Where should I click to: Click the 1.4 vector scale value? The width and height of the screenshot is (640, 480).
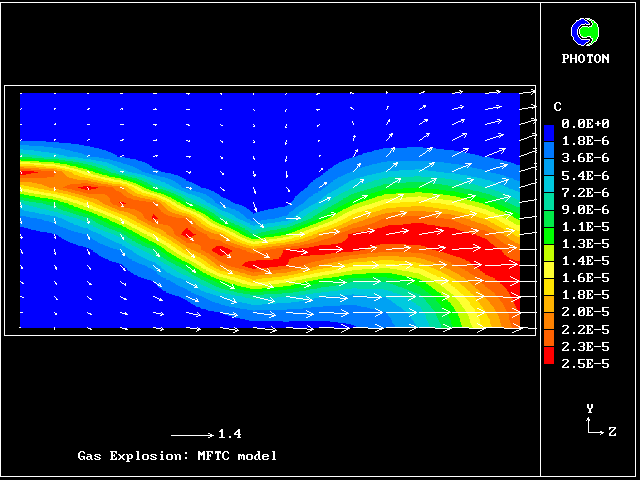pos(229,435)
